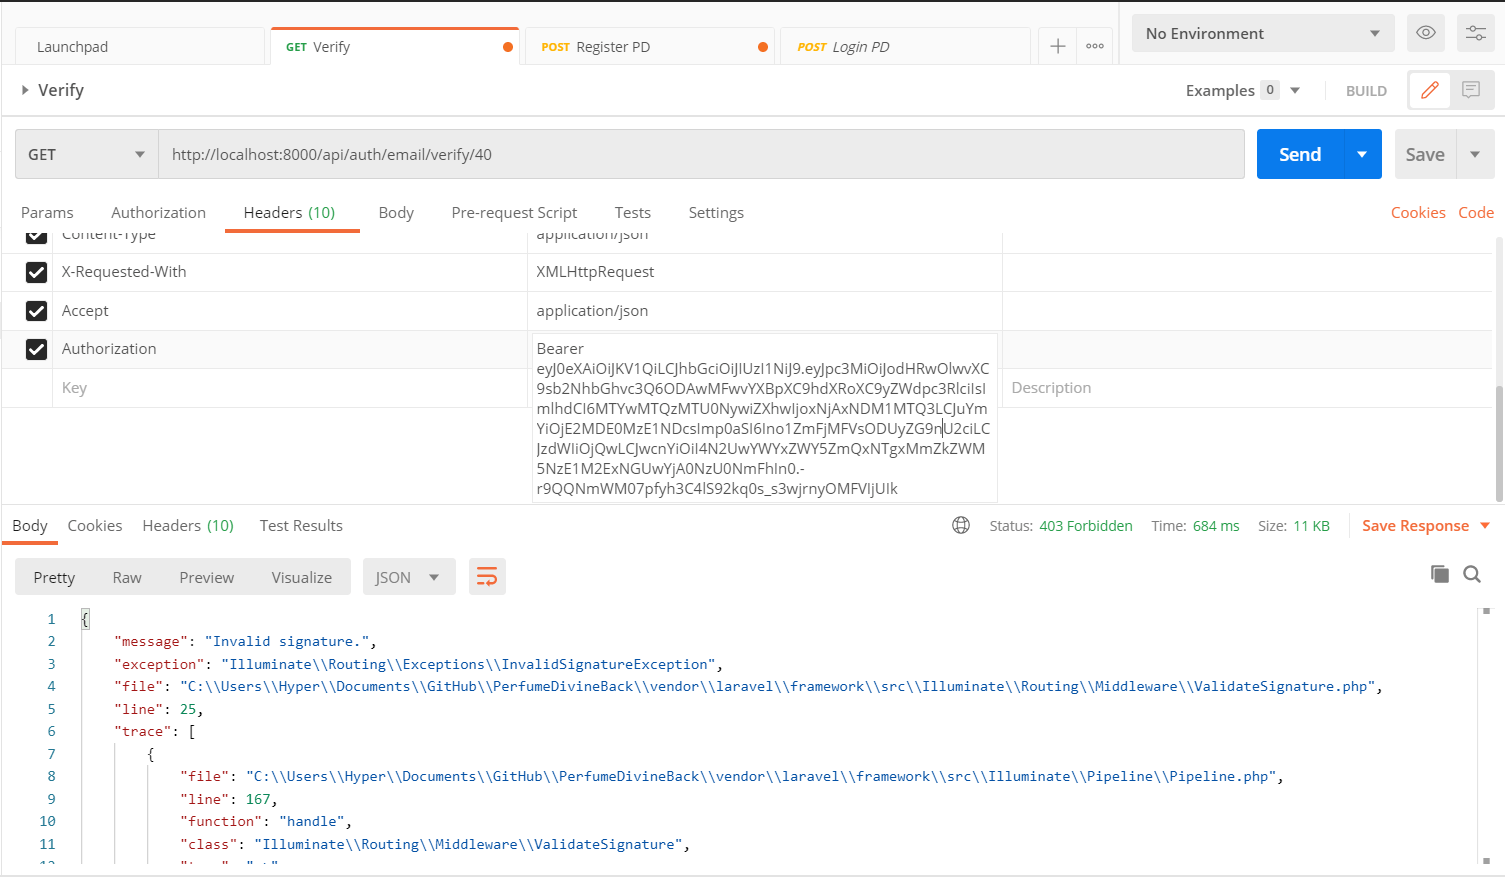The width and height of the screenshot is (1505, 877).
Task: Switch to the Register PD tab
Action: [x=650, y=45]
